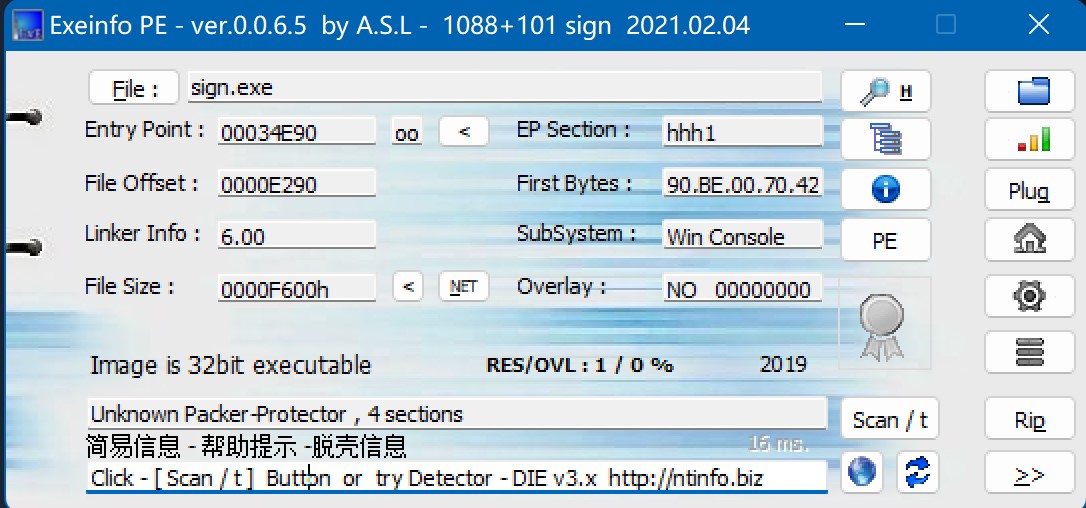This screenshot has width=1086, height=508.
Task: Open the colored bar chart icon
Action: [1030, 139]
